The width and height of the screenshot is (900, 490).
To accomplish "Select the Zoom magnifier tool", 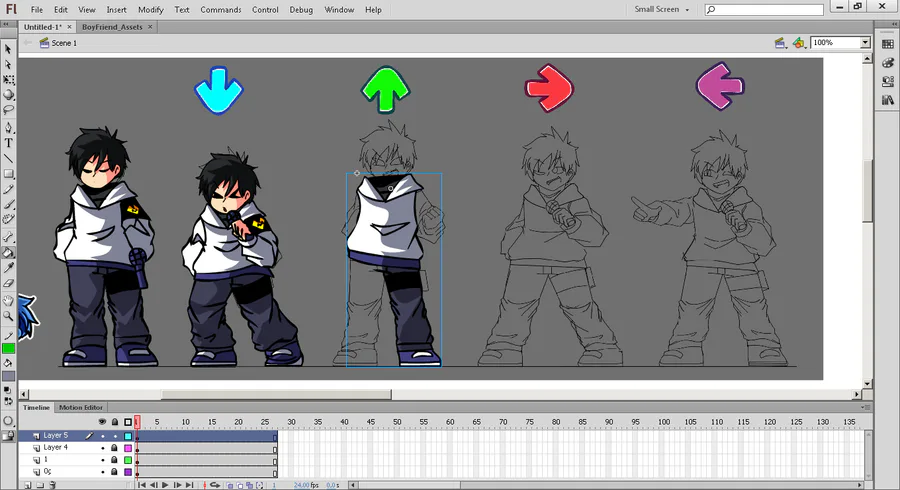I will click(x=9, y=316).
